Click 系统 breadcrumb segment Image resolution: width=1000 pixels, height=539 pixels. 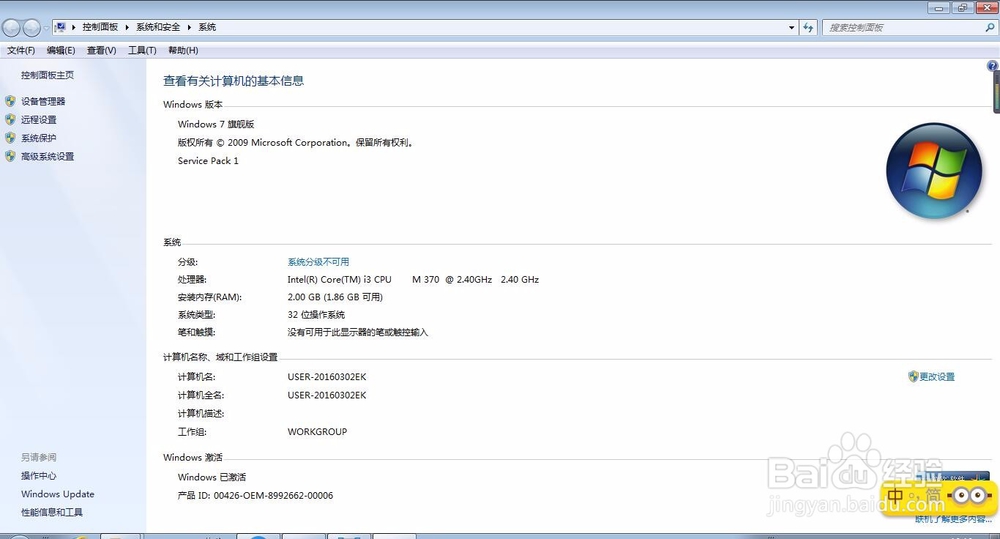pyautogui.click(x=207, y=27)
